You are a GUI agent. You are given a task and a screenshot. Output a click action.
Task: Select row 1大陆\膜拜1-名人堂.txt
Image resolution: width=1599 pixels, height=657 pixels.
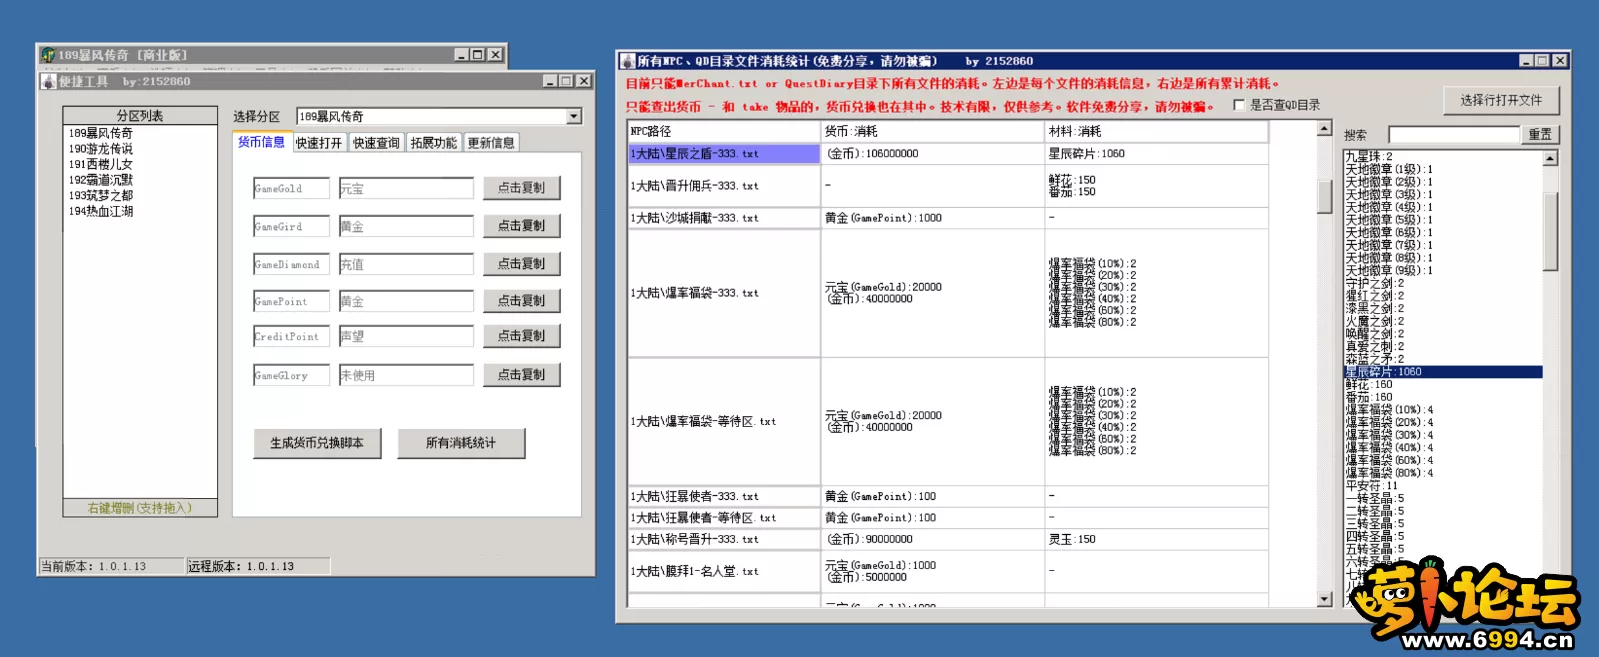pos(724,571)
